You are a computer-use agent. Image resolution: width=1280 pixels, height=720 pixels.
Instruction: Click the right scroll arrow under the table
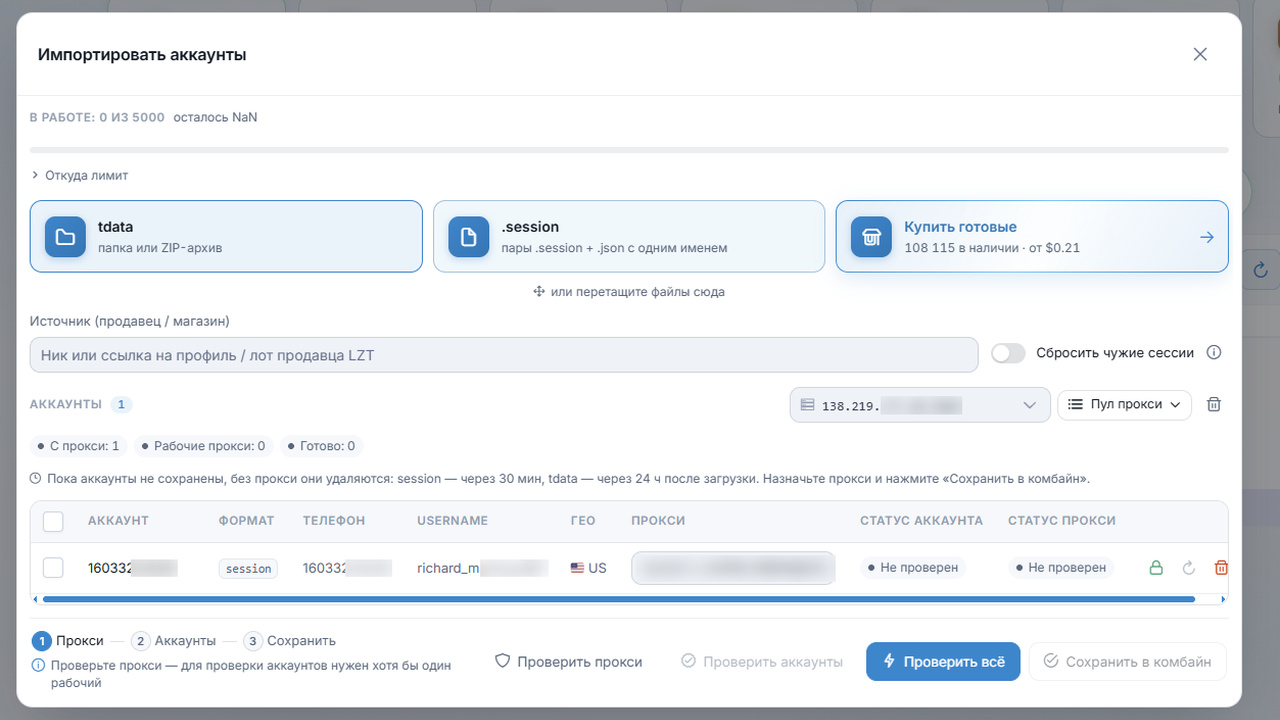click(1223, 599)
